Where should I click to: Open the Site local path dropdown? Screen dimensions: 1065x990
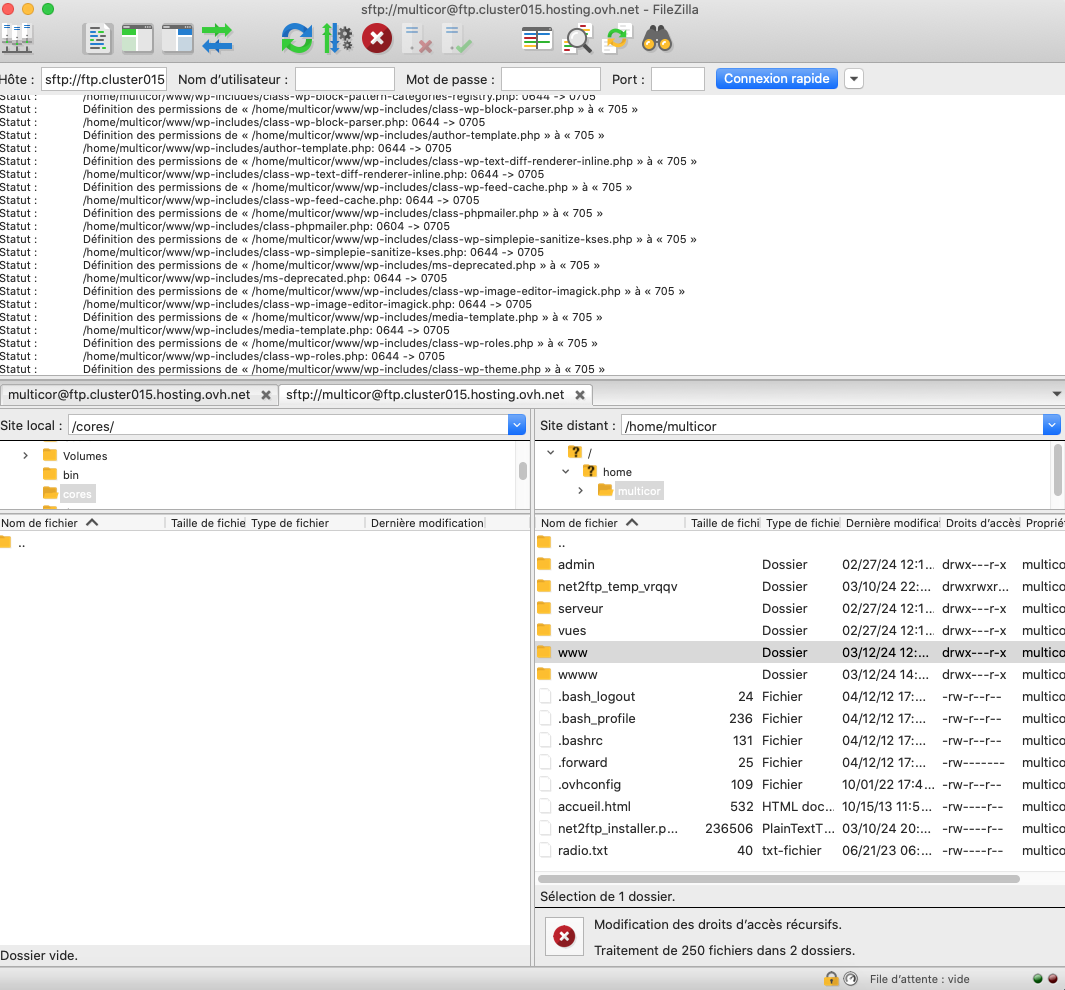click(x=516, y=425)
